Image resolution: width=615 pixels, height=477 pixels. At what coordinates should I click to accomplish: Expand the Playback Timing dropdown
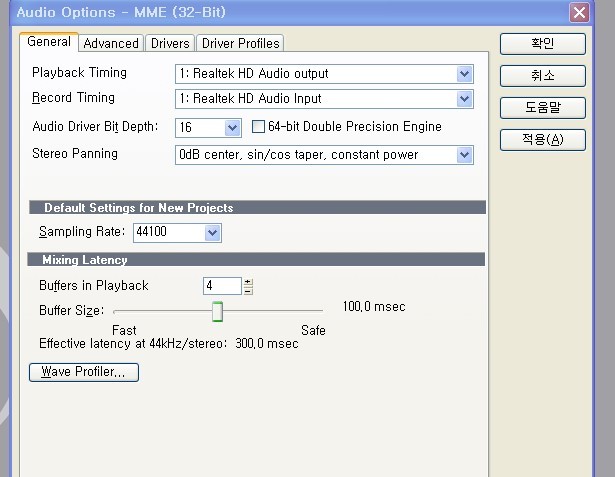pos(464,74)
